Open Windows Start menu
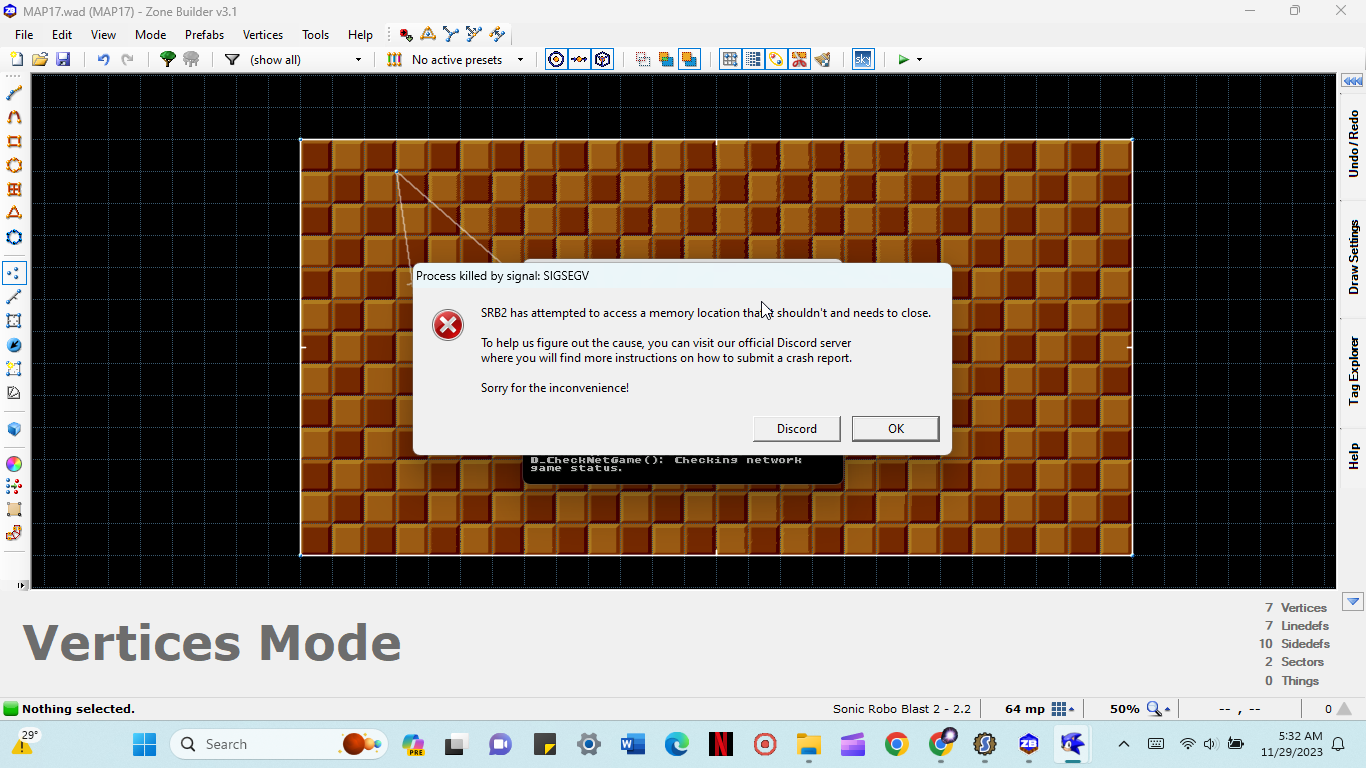The height and width of the screenshot is (768, 1366). point(144,744)
